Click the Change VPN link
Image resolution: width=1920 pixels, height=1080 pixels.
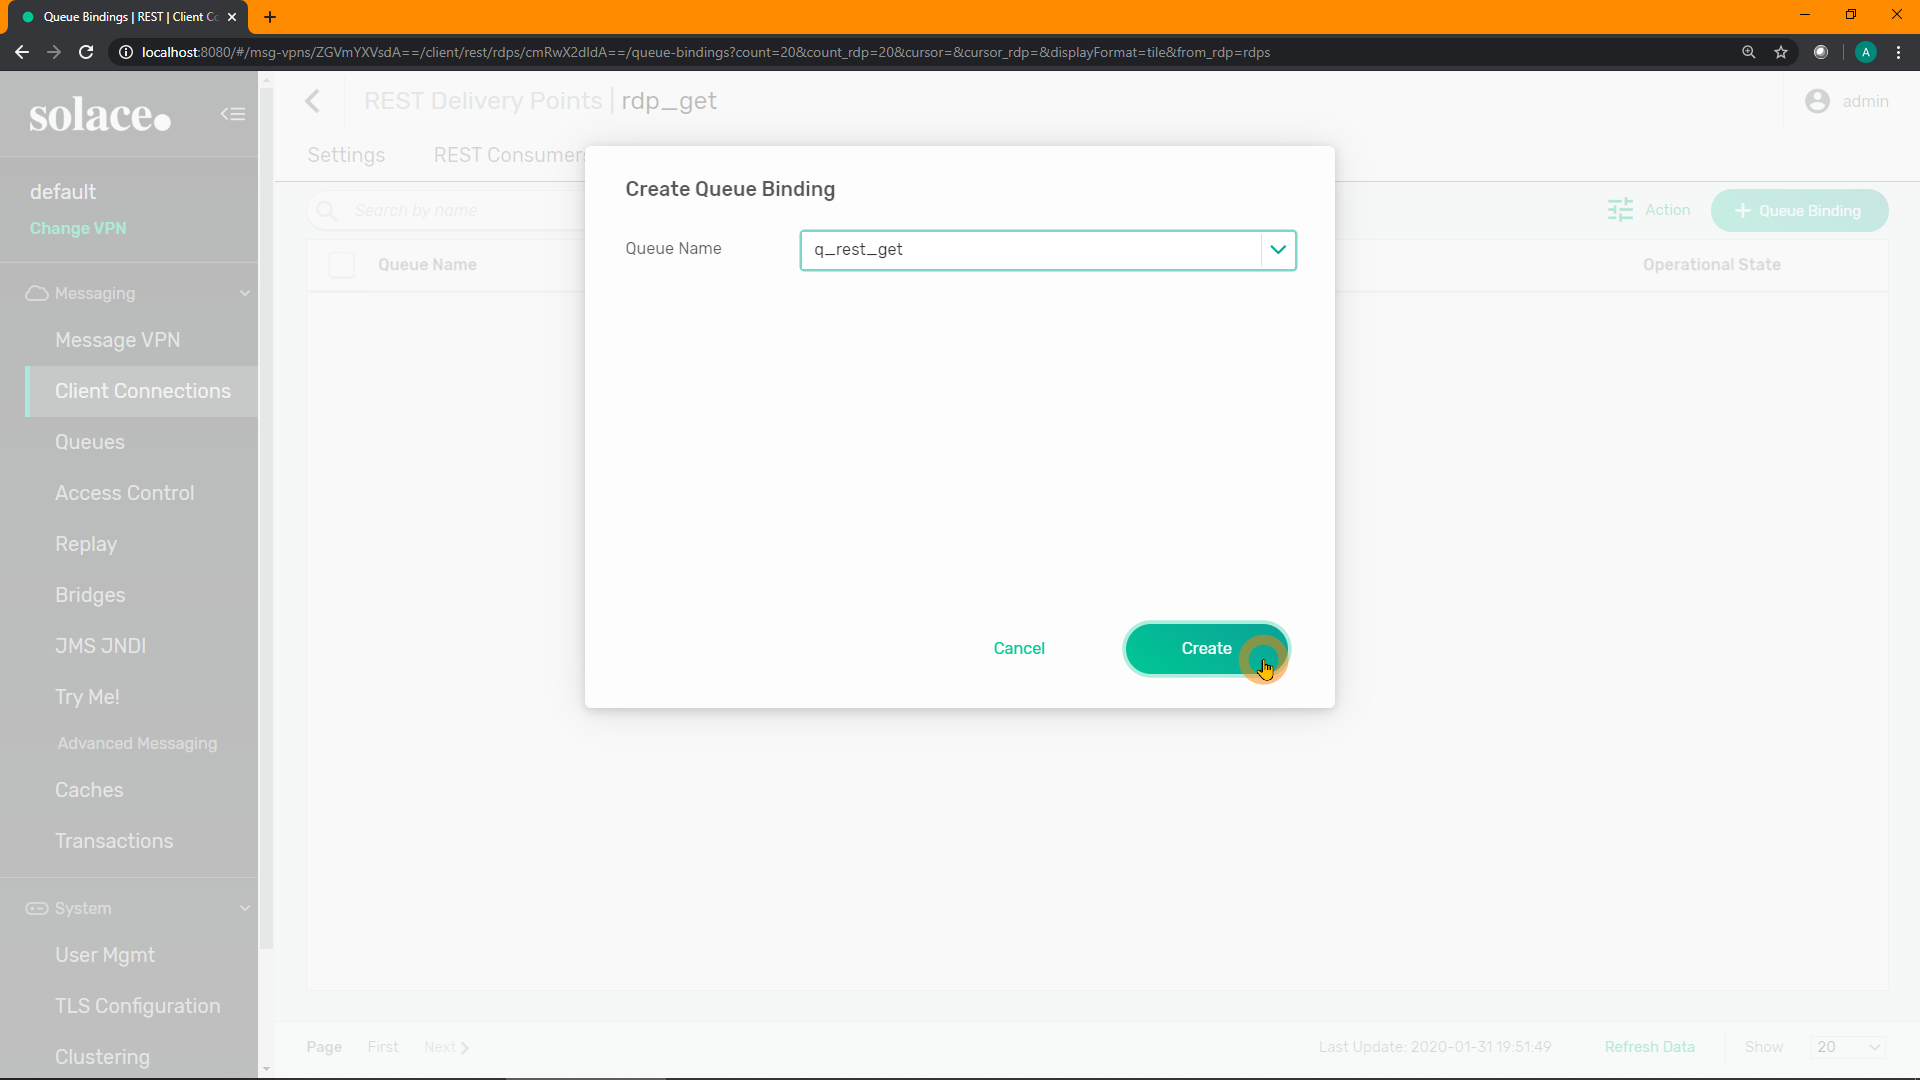click(78, 228)
